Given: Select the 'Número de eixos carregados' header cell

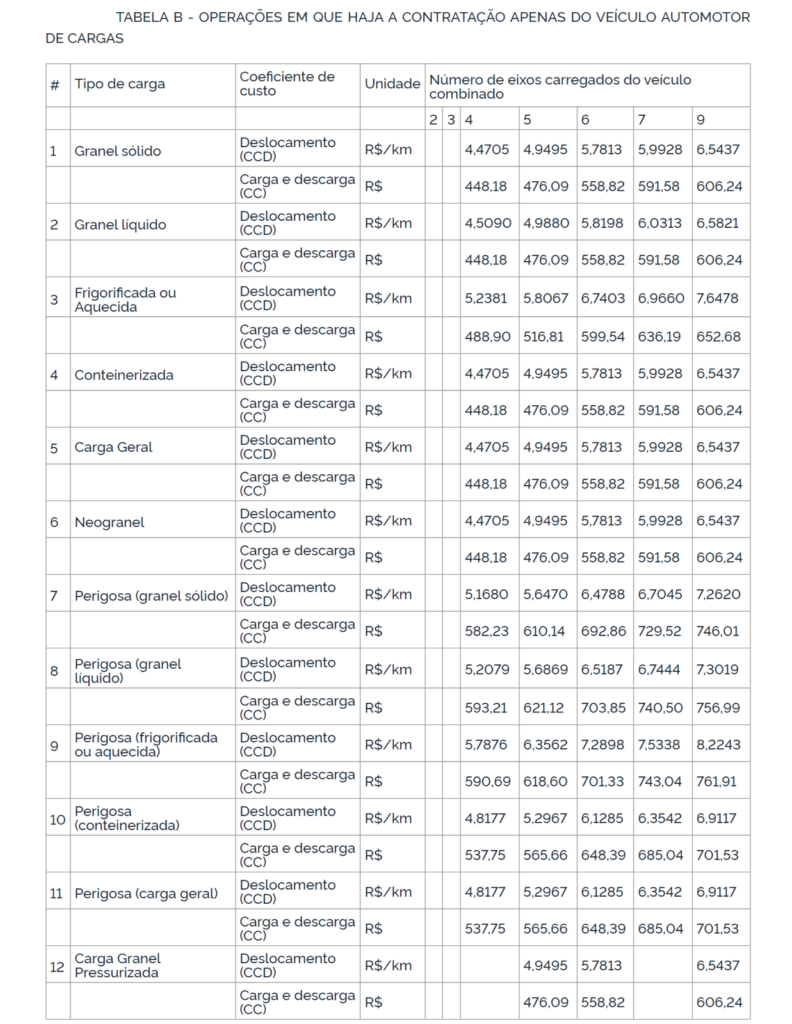Looking at the screenshot, I should (559, 85).
